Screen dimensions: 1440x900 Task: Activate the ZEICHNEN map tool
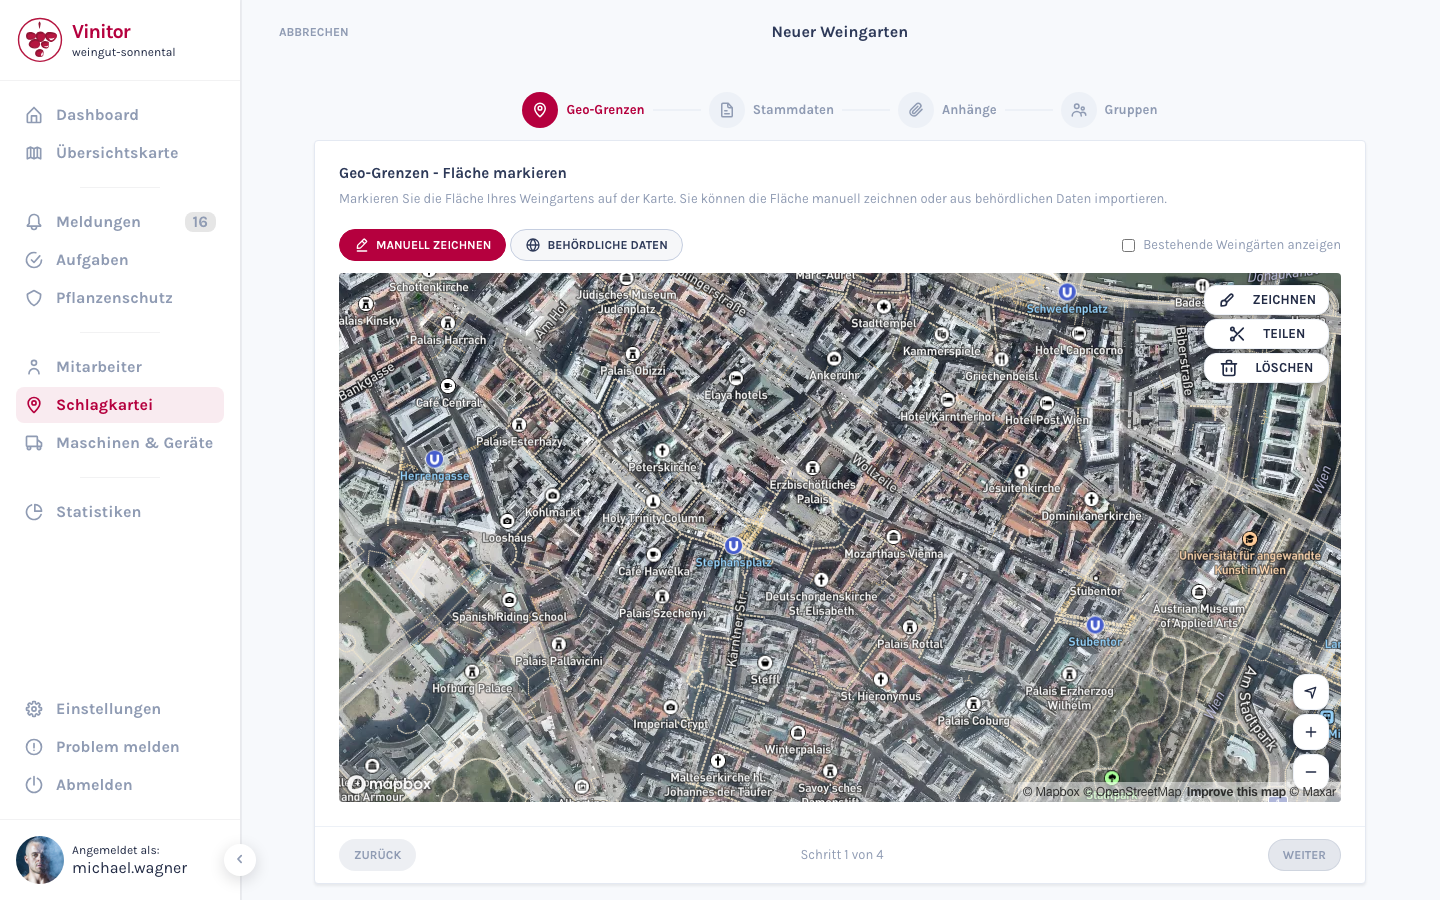[x=1266, y=300]
